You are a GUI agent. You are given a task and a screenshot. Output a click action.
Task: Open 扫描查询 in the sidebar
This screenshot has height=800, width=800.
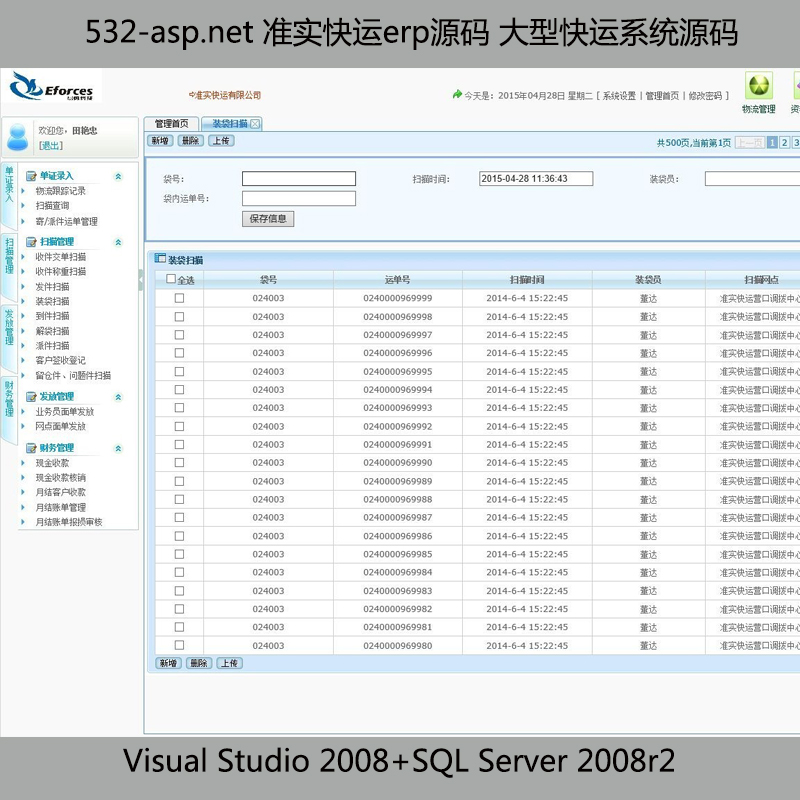click(53, 206)
